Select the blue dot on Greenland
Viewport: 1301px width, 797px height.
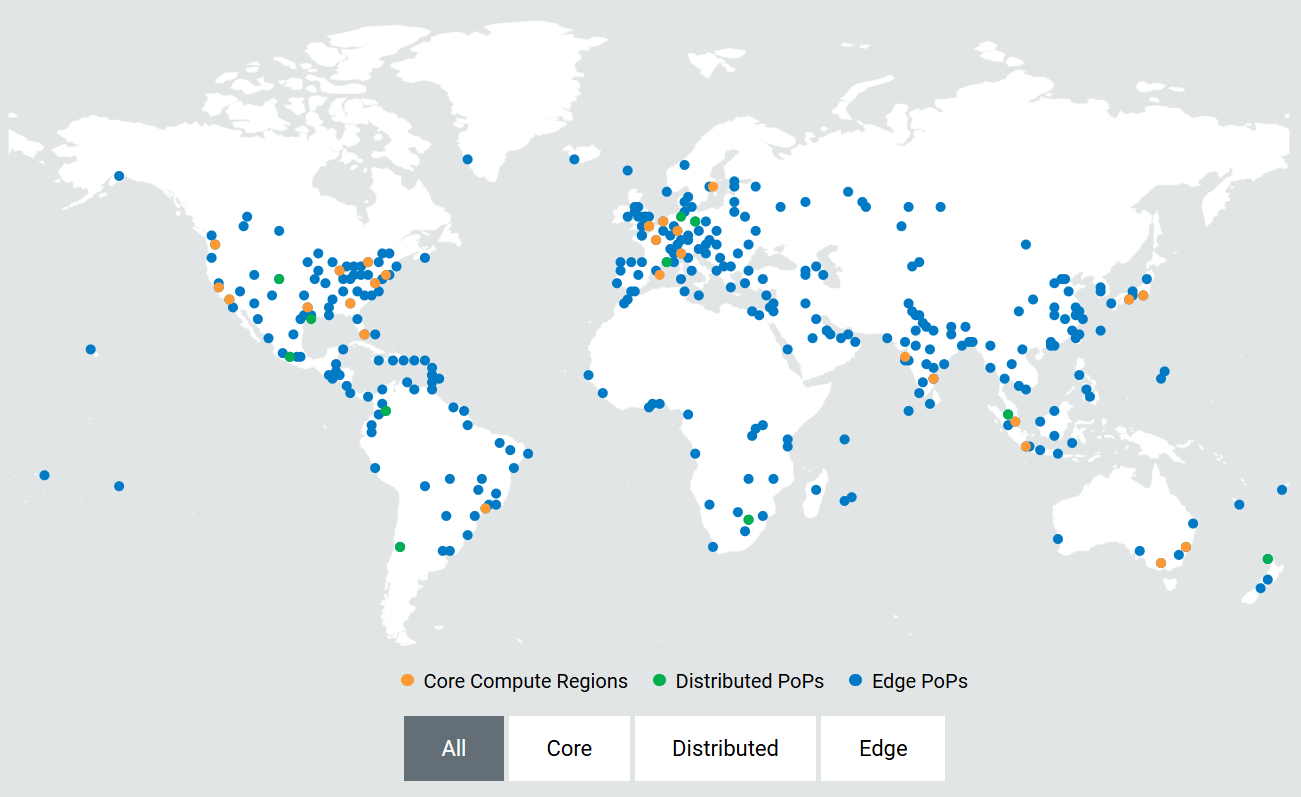click(x=467, y=159)
